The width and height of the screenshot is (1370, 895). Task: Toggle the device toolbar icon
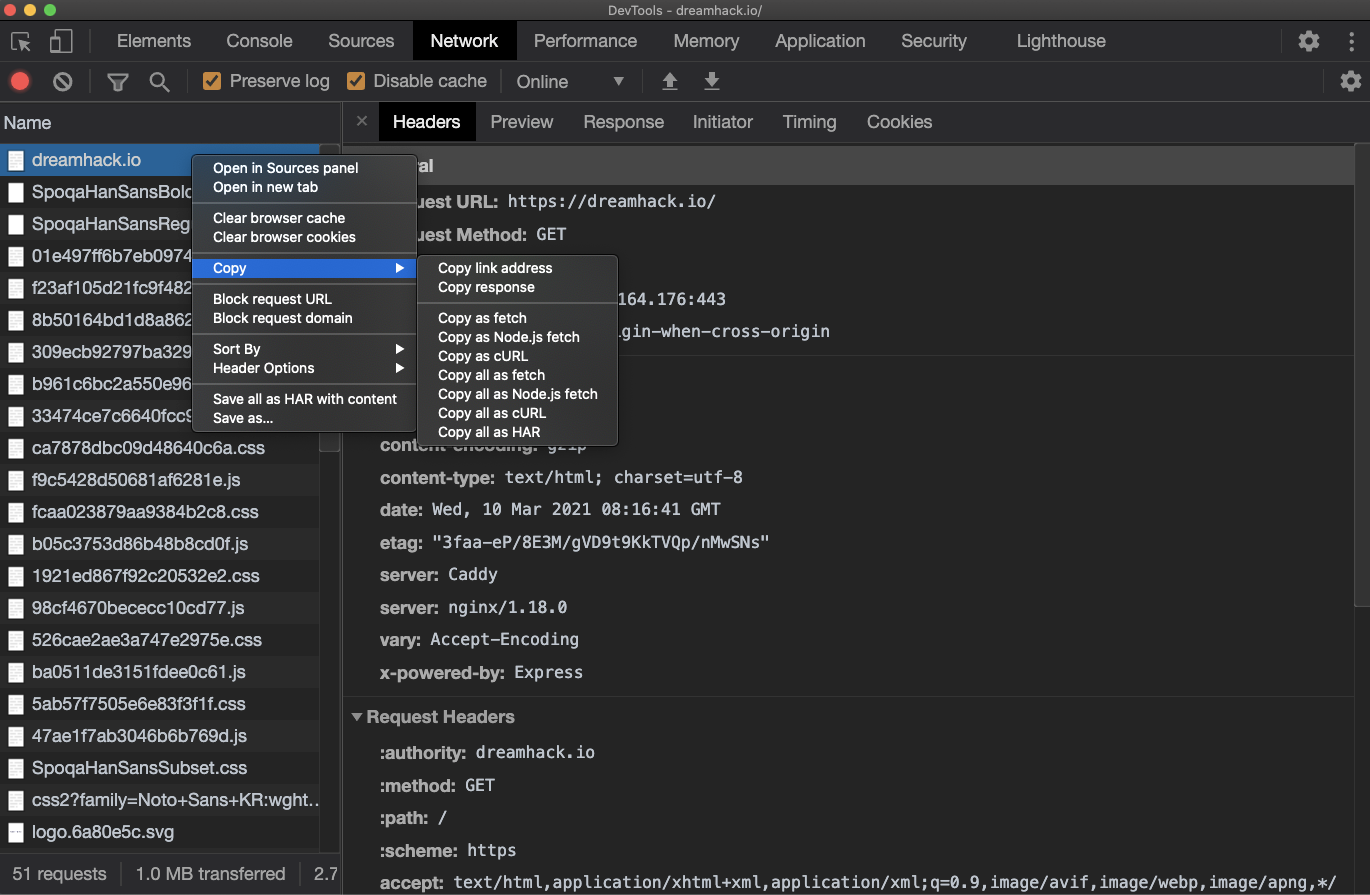61,41
